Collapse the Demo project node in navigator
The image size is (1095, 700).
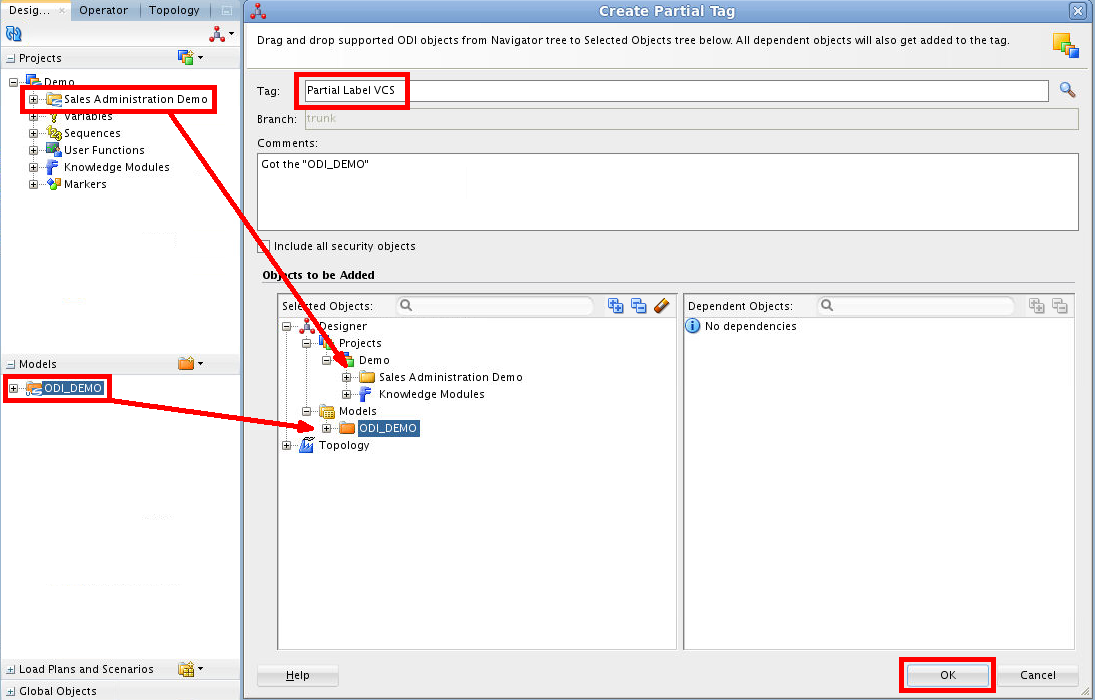13,82
